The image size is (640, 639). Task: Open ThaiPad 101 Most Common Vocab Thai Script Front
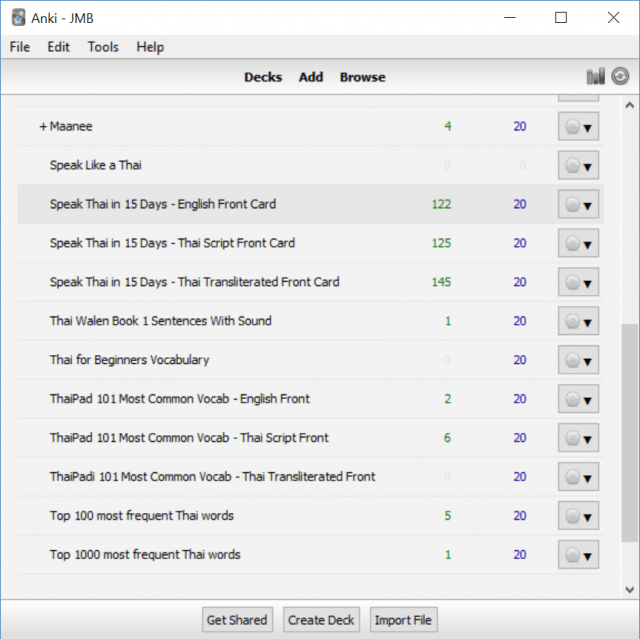point(189,438)
